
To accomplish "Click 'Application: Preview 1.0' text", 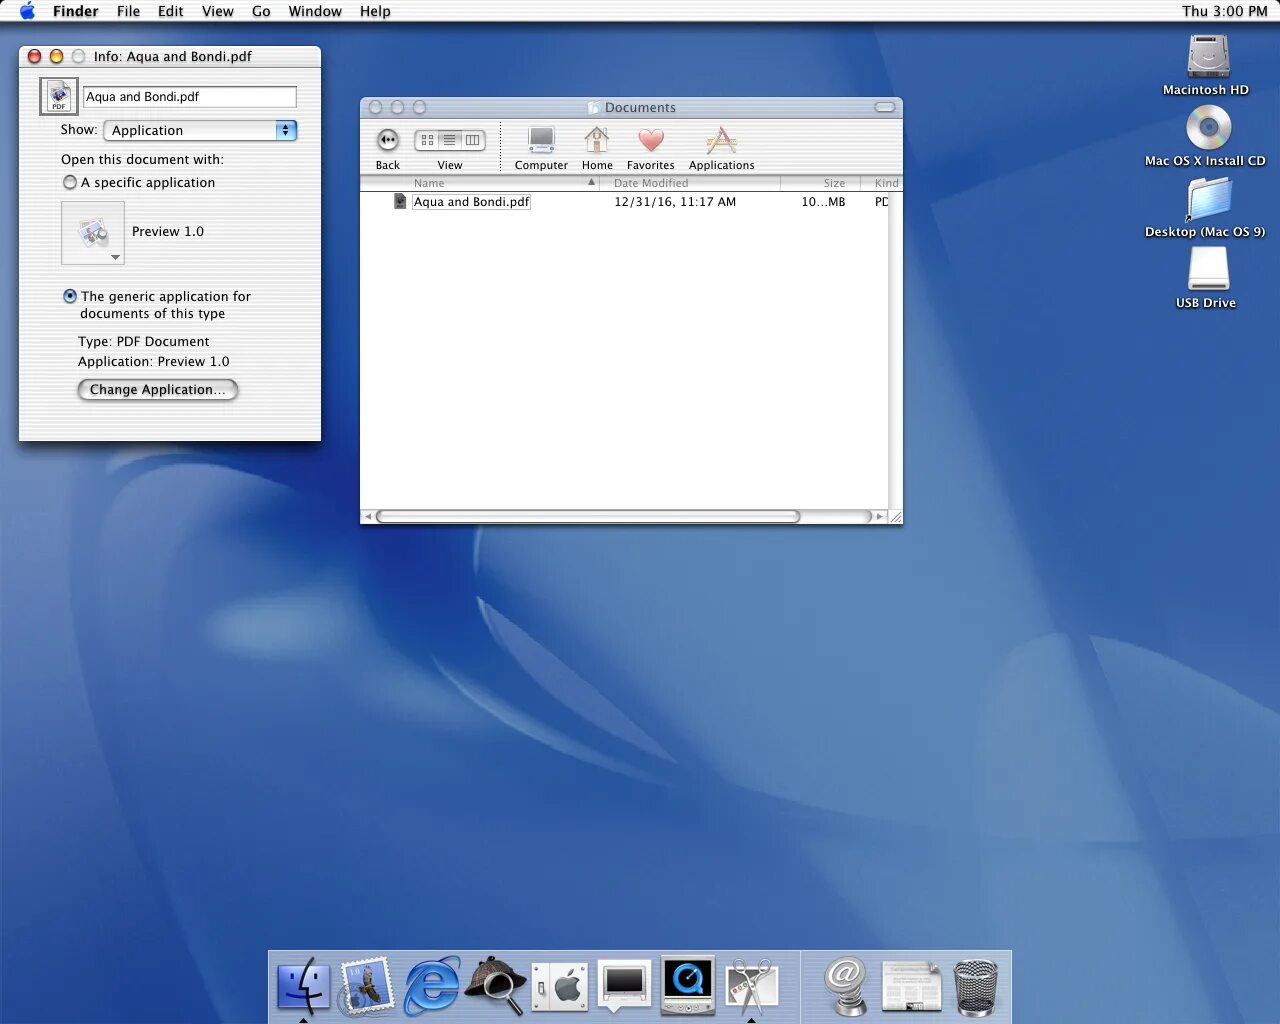I will pyautogui.click(x=154, y=361).
